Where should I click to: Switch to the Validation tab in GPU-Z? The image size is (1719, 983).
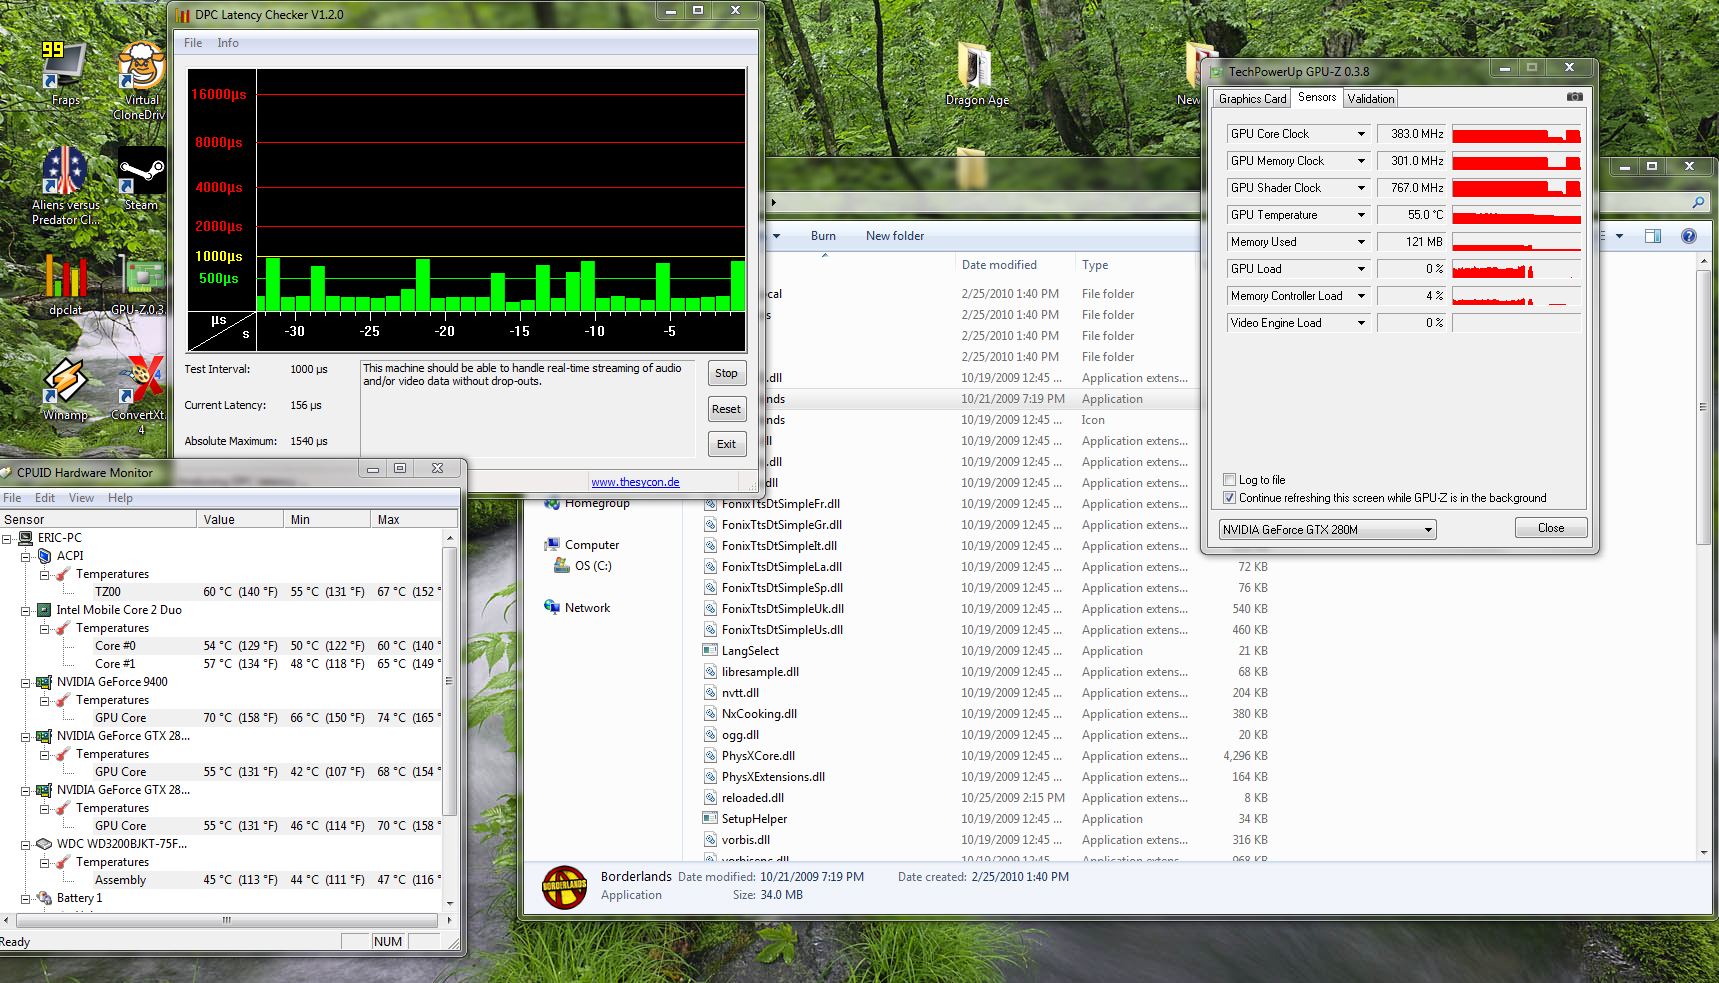pyautogui.click(x=1370, y=98)
